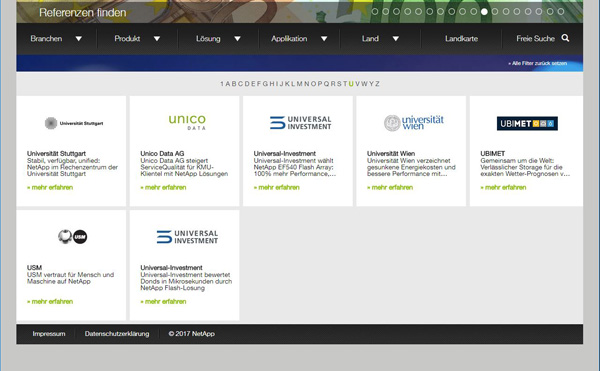Click mehr erfahren under Universität Wien
600x371 pixels.
click(x=390, y=187)
